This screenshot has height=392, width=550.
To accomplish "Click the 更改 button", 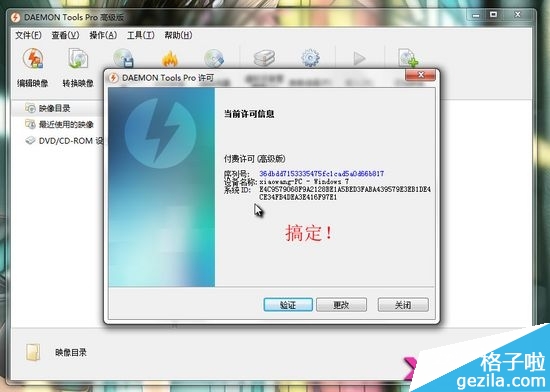I will pos(341,305).
